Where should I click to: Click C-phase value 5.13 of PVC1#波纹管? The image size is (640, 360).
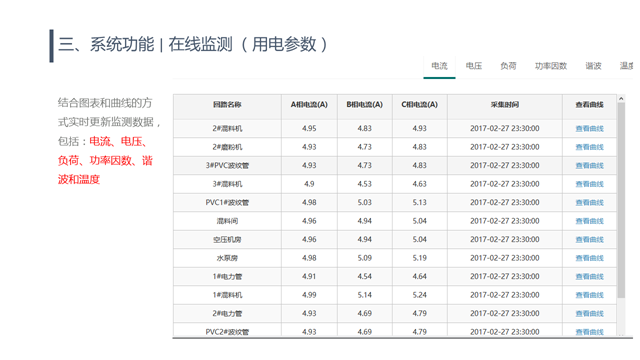pyautogui.click(x=420, y=202)
